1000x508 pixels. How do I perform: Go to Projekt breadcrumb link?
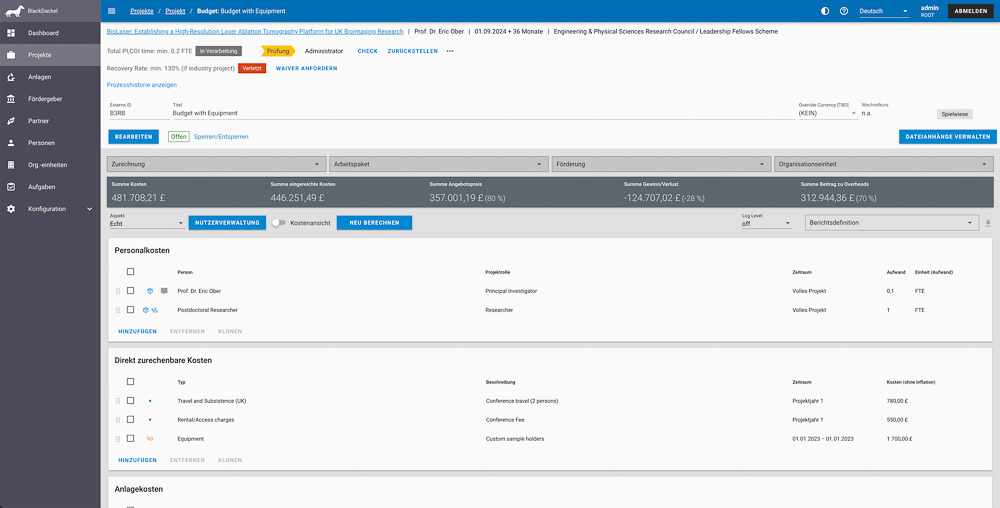click(175, 11)
